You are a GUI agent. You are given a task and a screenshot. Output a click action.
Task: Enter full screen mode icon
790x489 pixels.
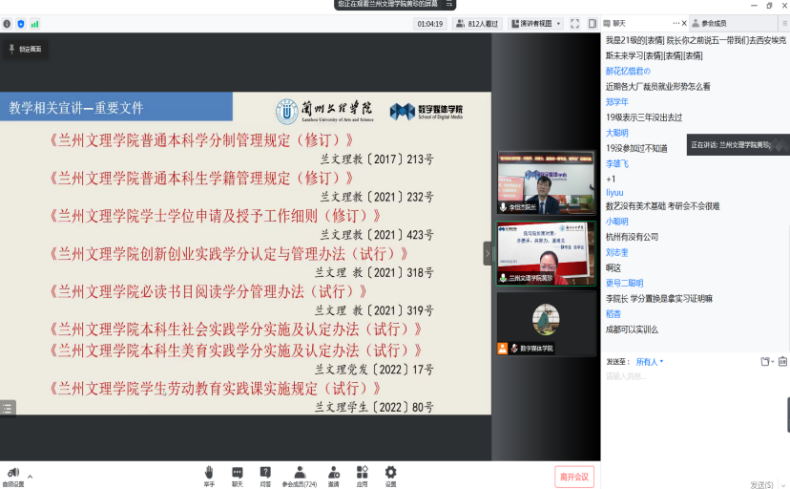coord(575,23)
